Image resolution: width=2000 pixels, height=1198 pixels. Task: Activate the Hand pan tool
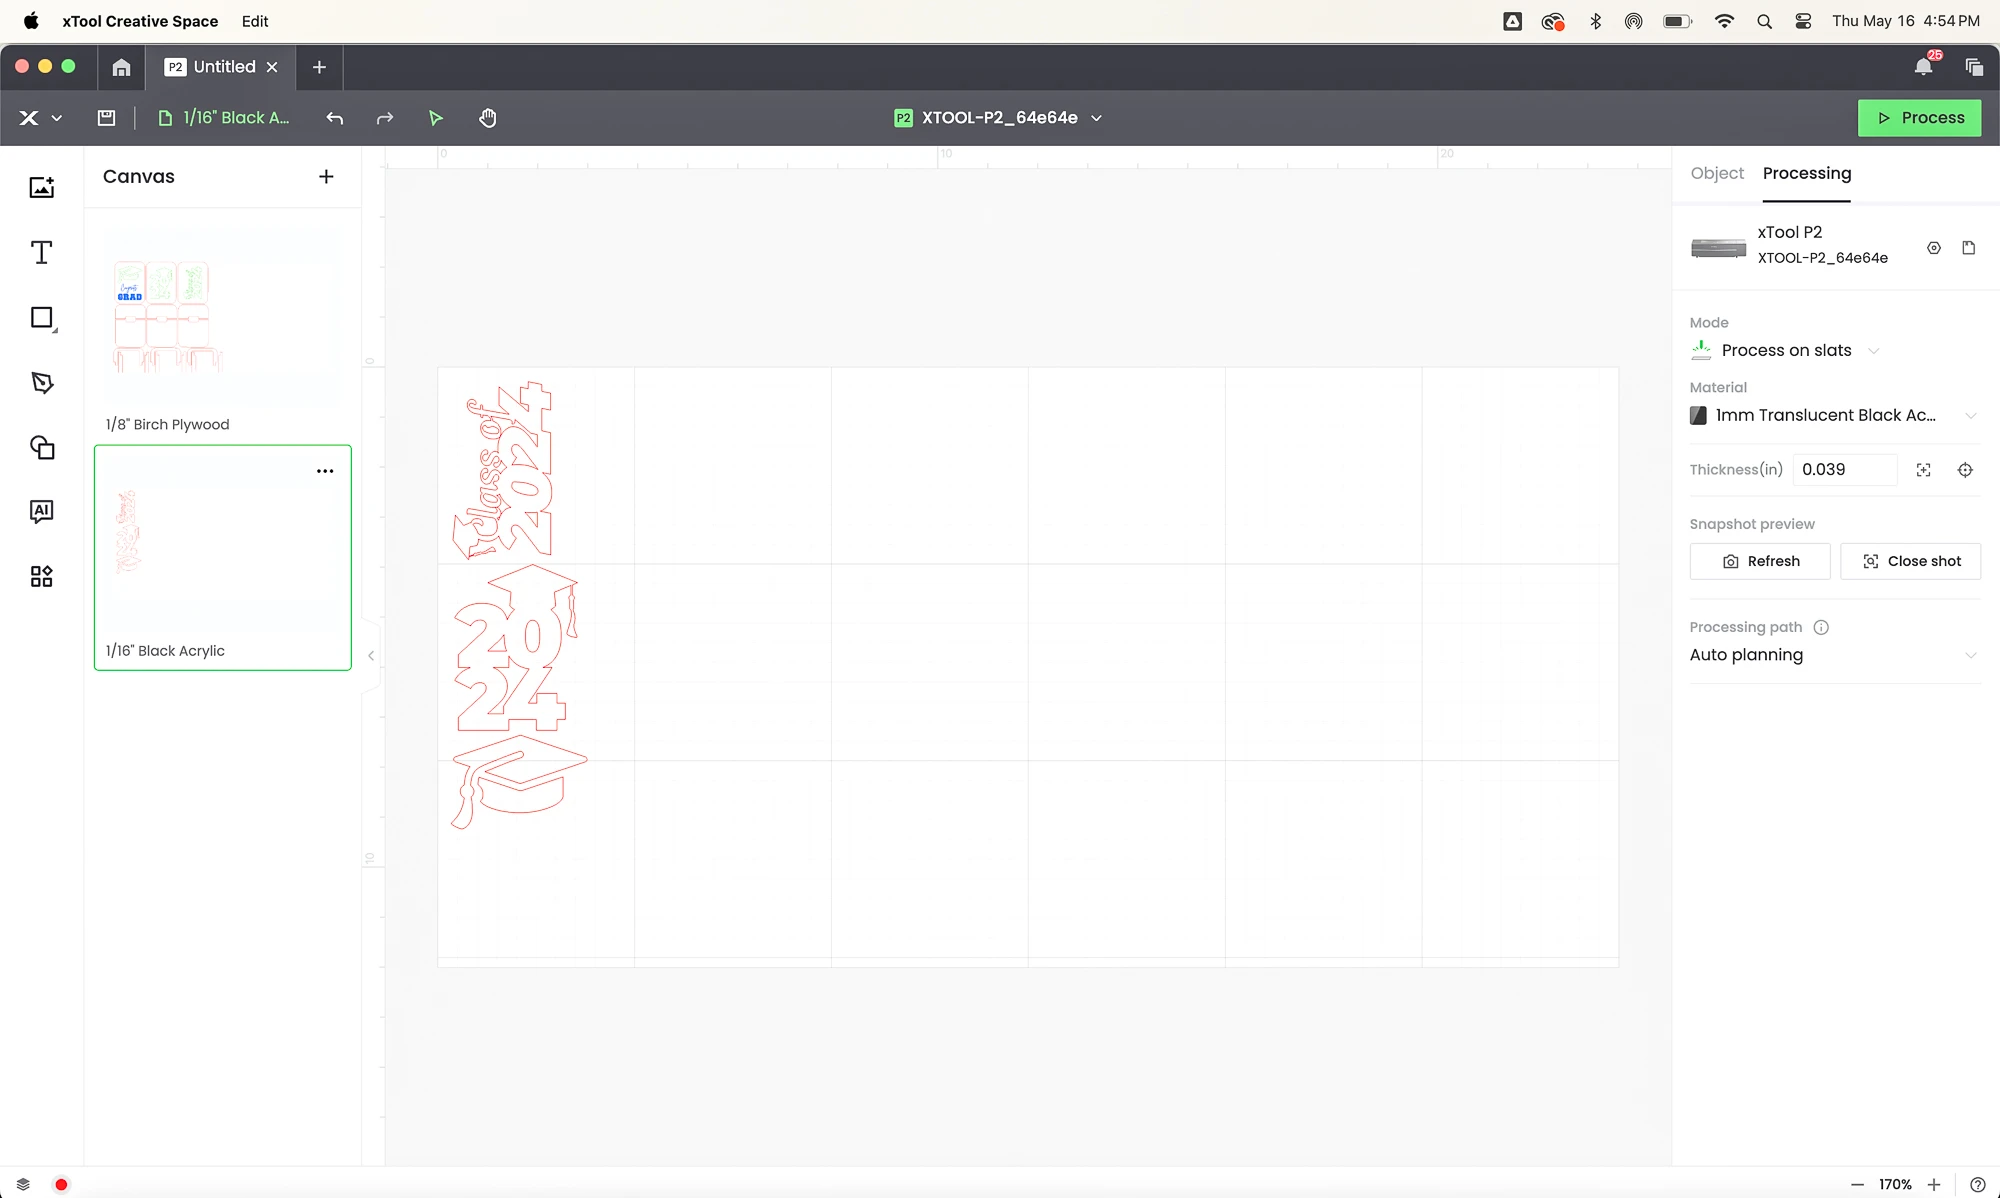pos(487,118)
